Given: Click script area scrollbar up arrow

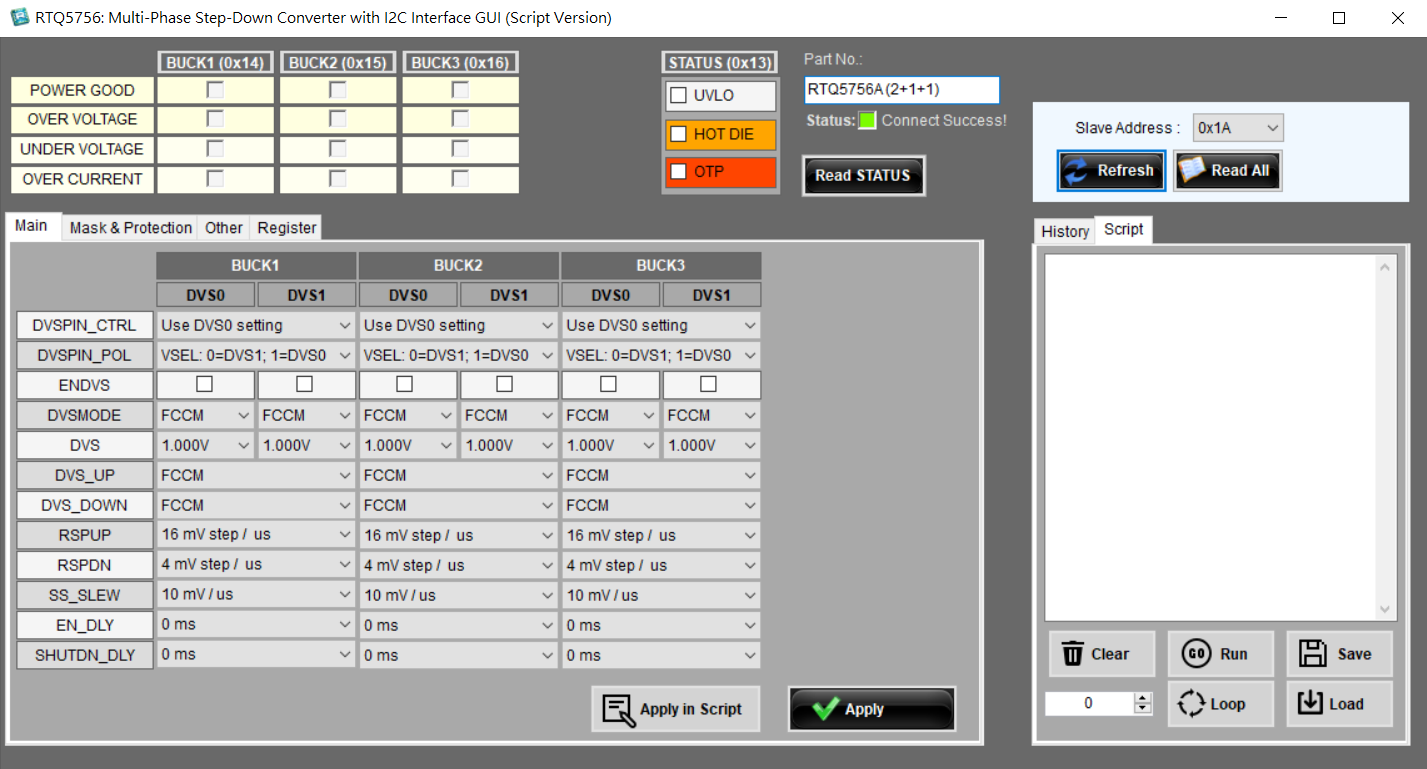Looking at the screenshot, I should click(x=1385, y=267).
